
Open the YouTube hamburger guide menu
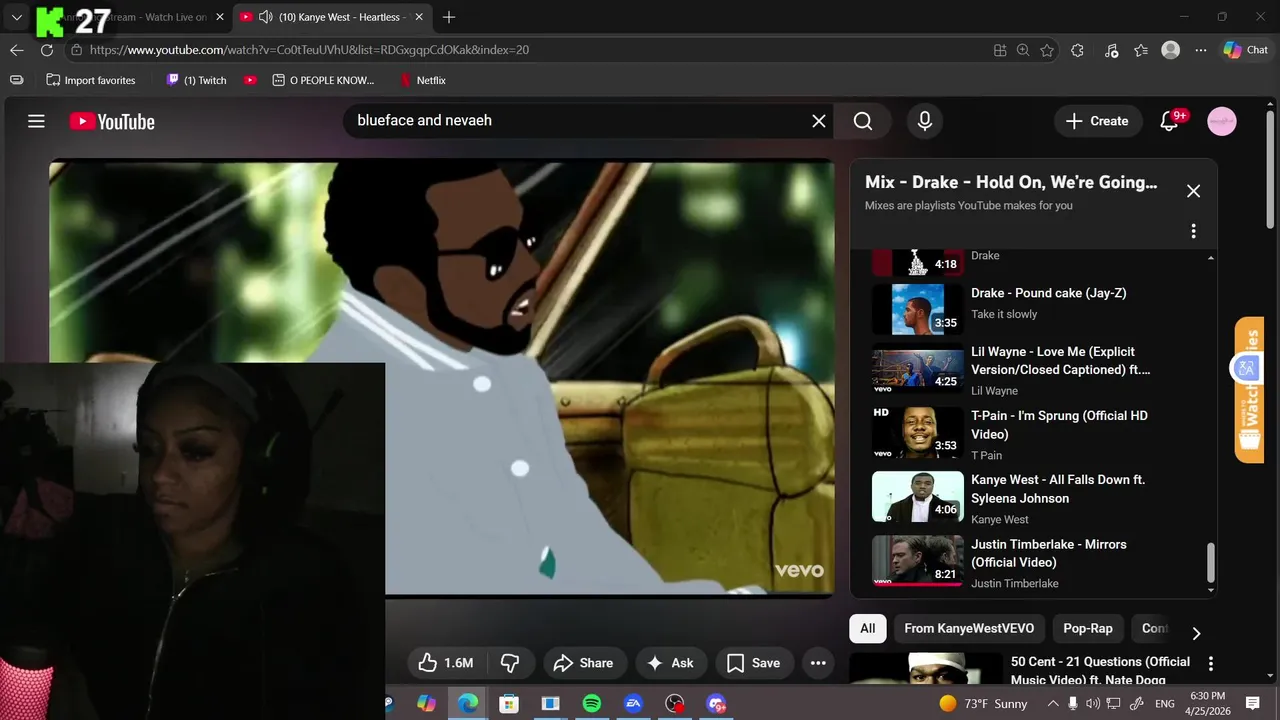click(36, 121)
